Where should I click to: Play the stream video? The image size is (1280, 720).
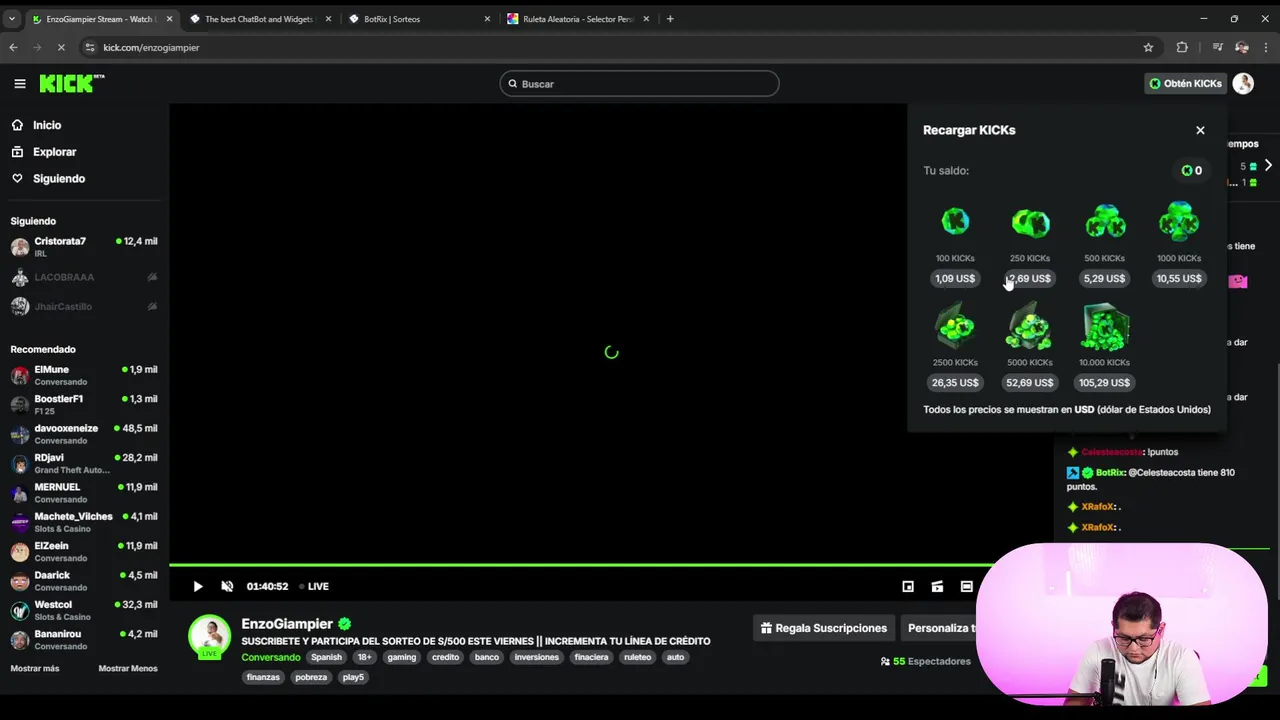coord(198,587)
